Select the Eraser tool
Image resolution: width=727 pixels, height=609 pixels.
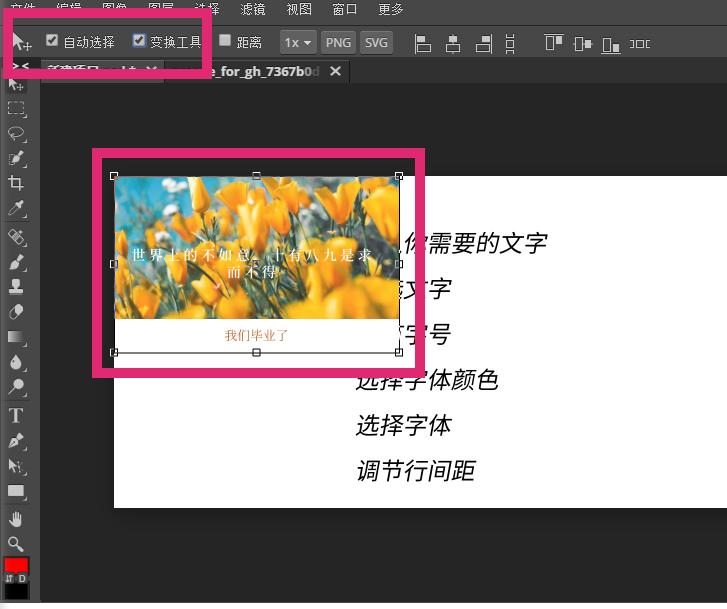pos(16,311)
